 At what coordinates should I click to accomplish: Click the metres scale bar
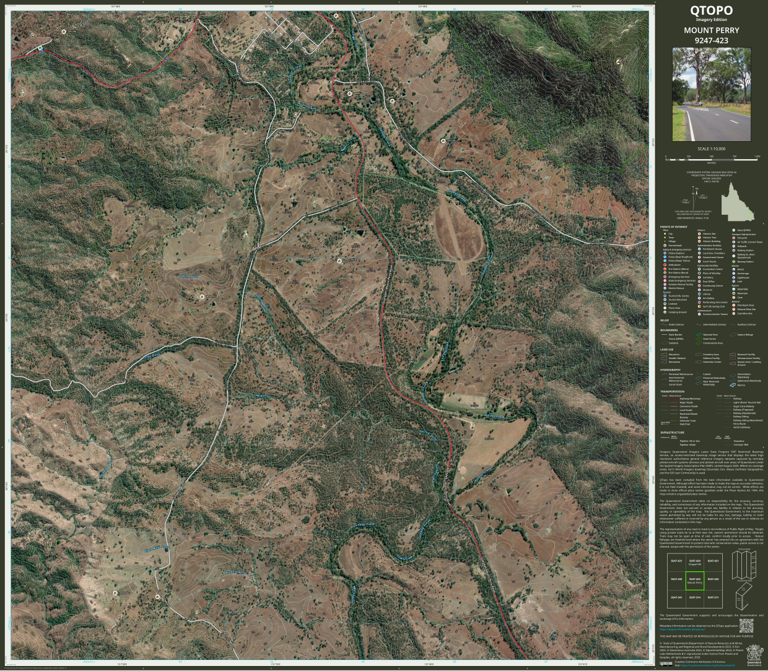pyautogui.click(x=711, y=159)
